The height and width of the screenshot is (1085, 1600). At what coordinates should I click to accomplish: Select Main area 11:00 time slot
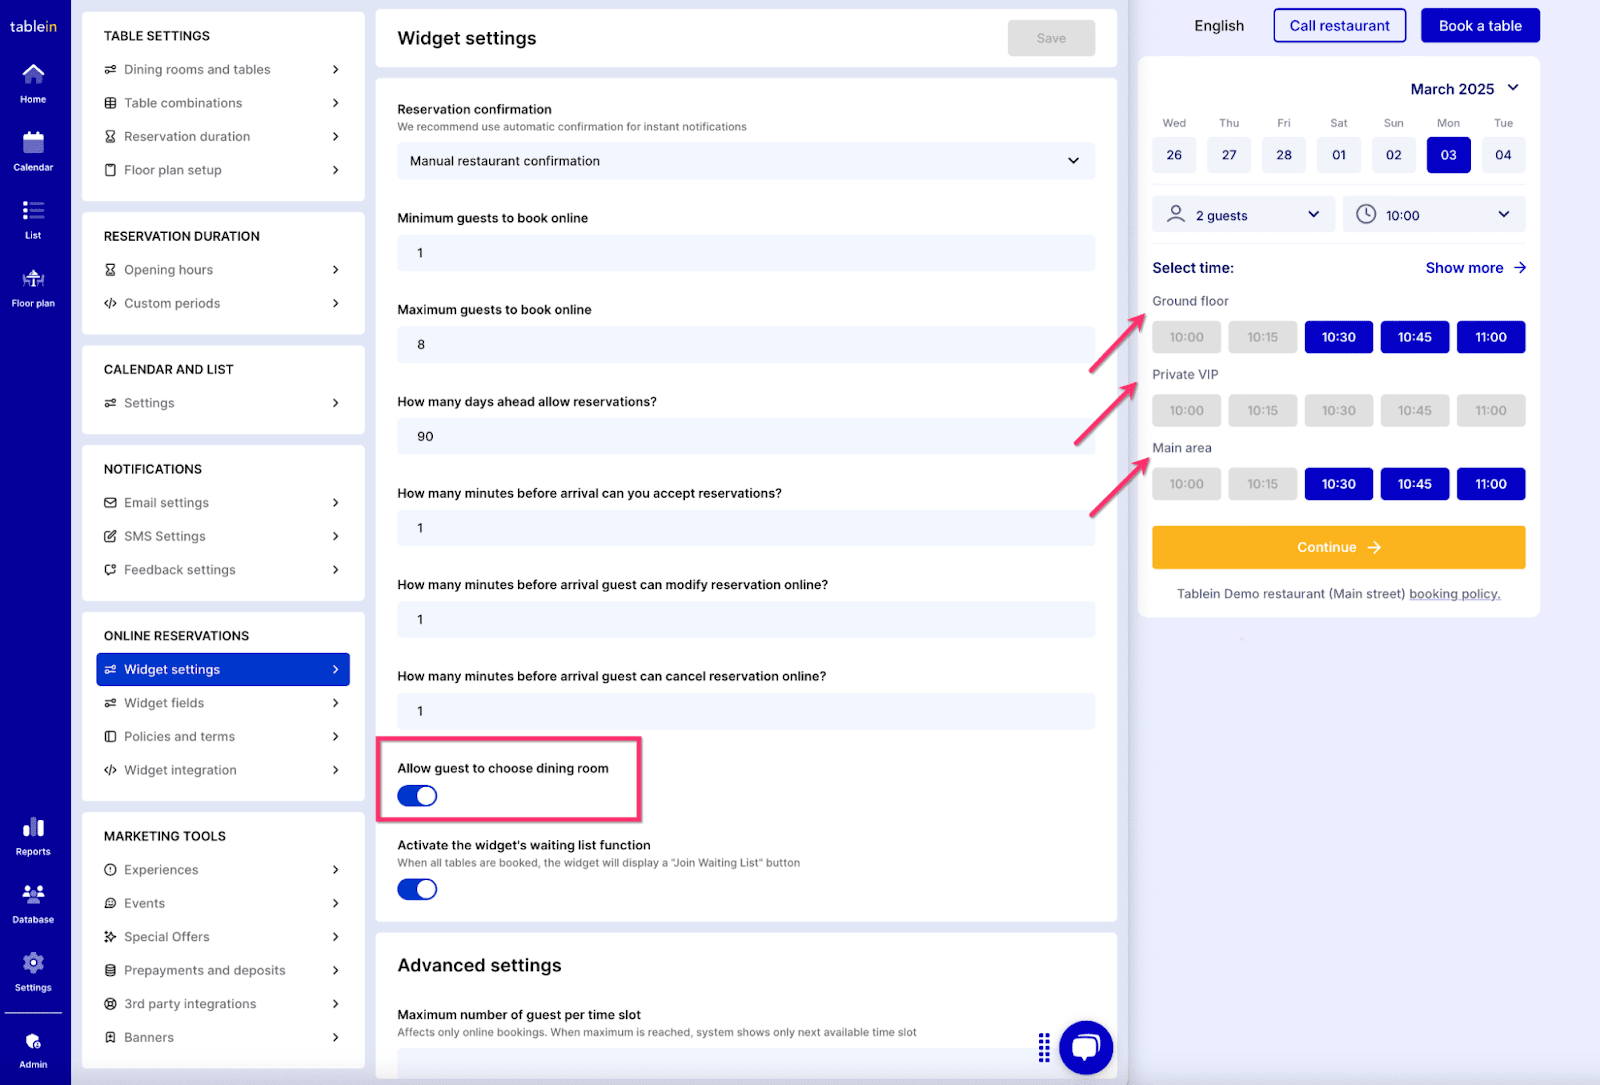click(1491, 484)
